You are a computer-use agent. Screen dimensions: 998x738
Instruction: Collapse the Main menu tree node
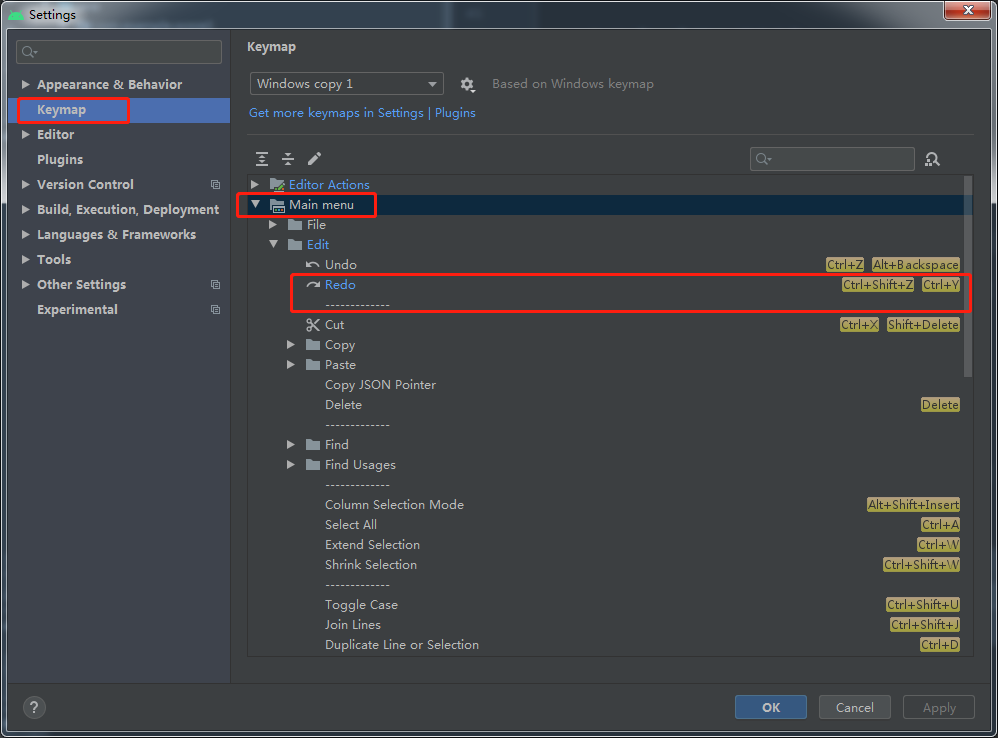pyautogui.click(x=256, y=205)
